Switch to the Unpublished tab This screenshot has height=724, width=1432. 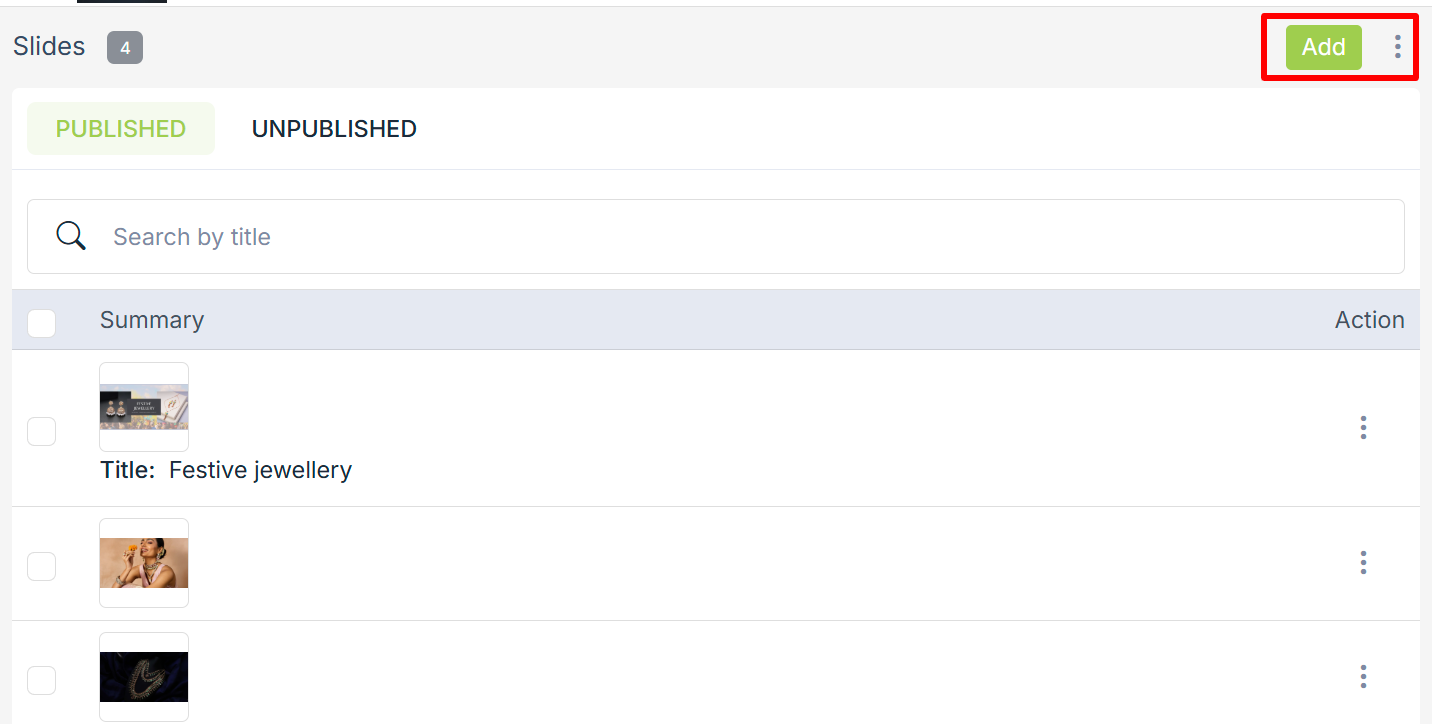pyautogui.click(x=334, y=129)
